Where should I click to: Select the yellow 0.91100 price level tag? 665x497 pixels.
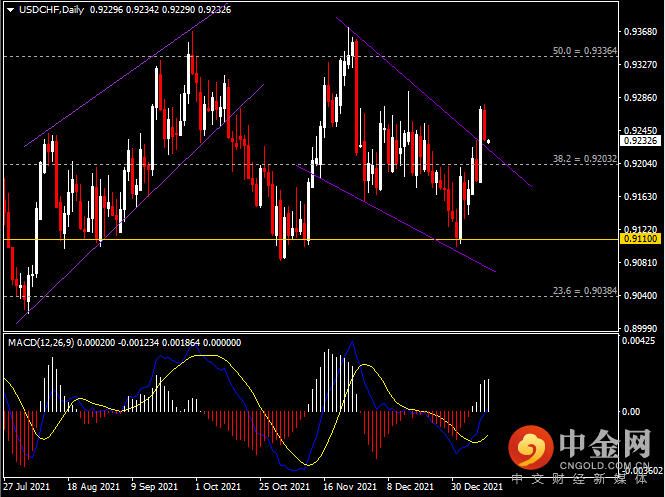point(639,240)
